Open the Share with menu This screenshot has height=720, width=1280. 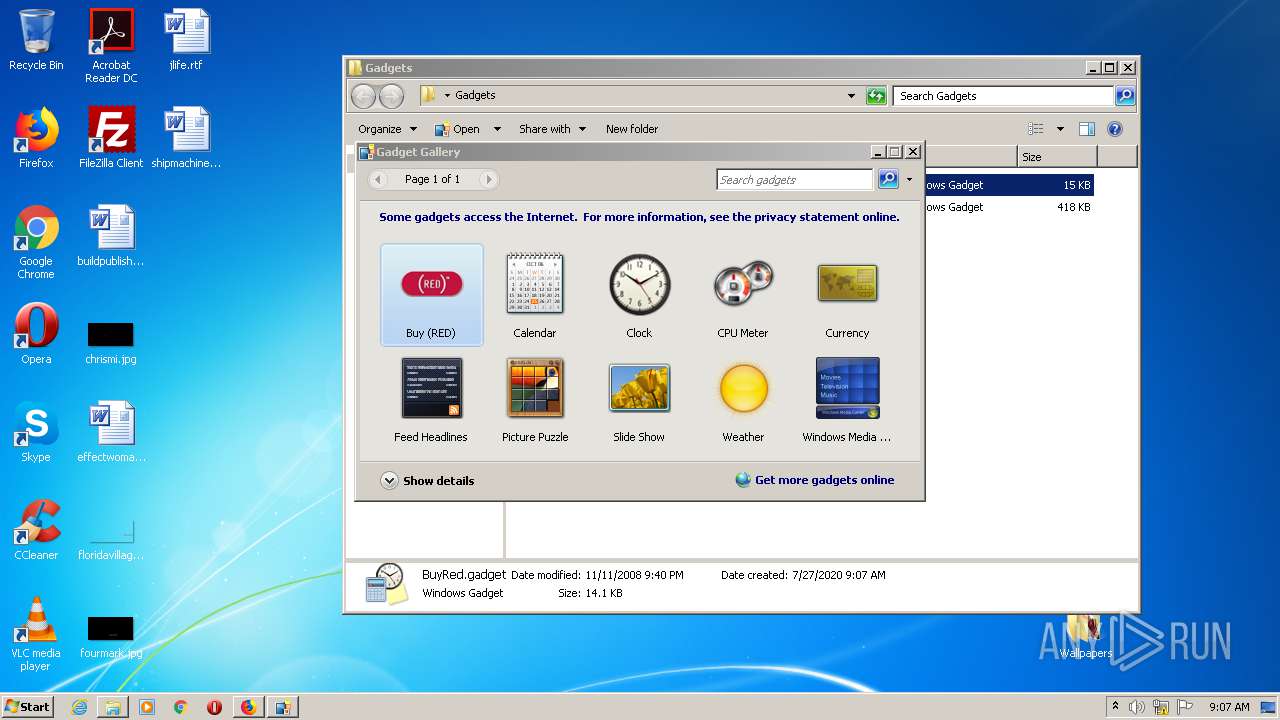pyautogui.click(x=552, y=129)
